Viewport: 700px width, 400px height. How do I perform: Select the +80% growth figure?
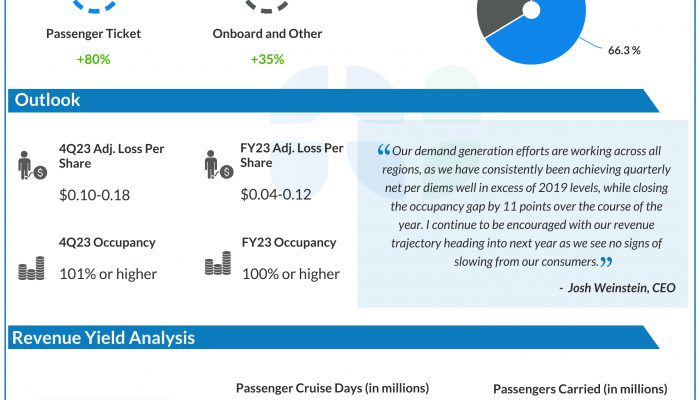(x=94, y=59)
